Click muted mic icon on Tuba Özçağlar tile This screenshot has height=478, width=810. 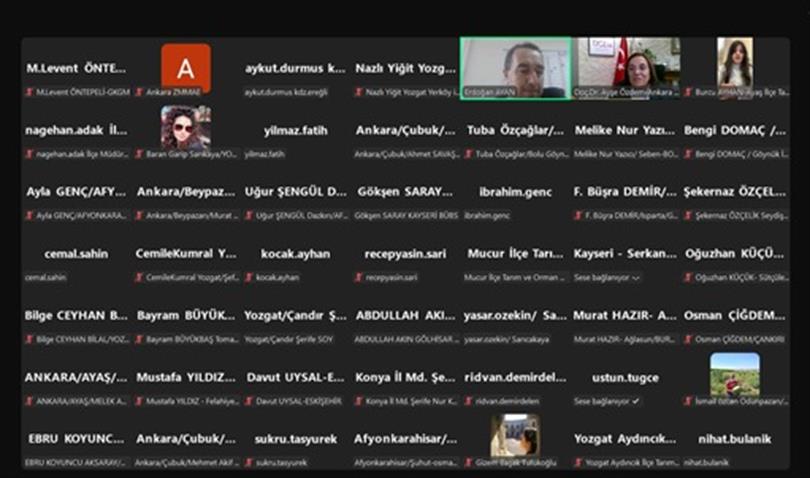[x=469, y=154]
